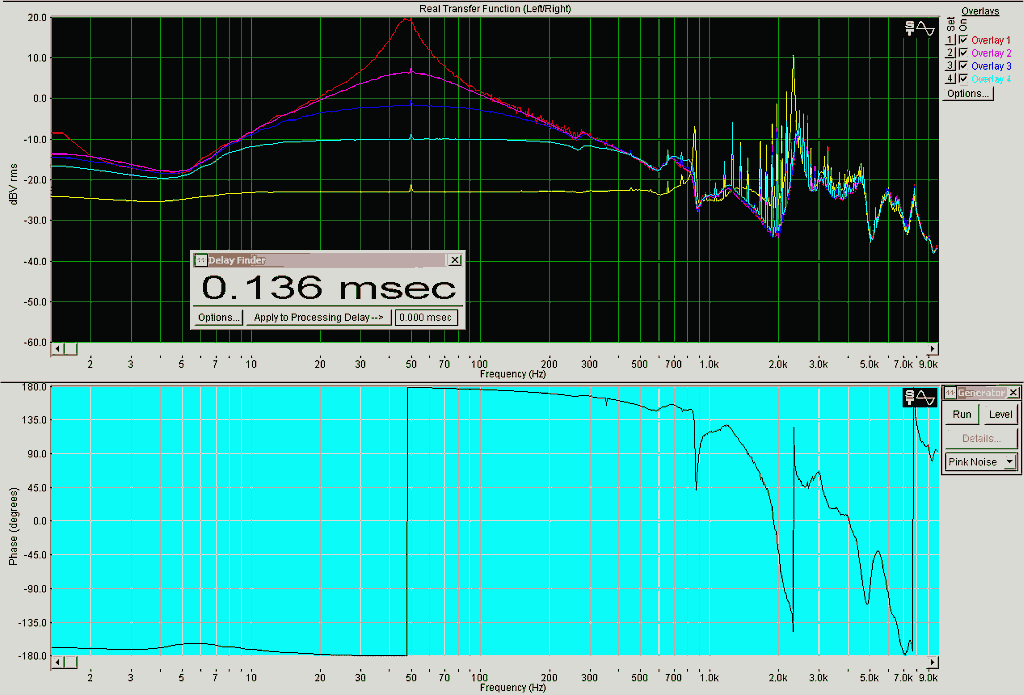Open Overlays Options button

click(x=967, y=93)
